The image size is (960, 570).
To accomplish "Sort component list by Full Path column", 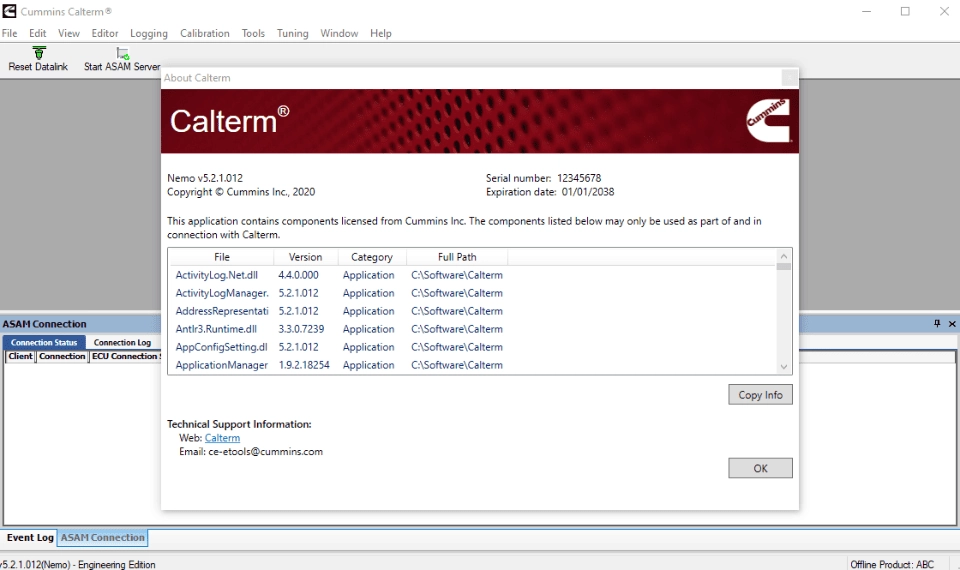I will coord(457,257).
